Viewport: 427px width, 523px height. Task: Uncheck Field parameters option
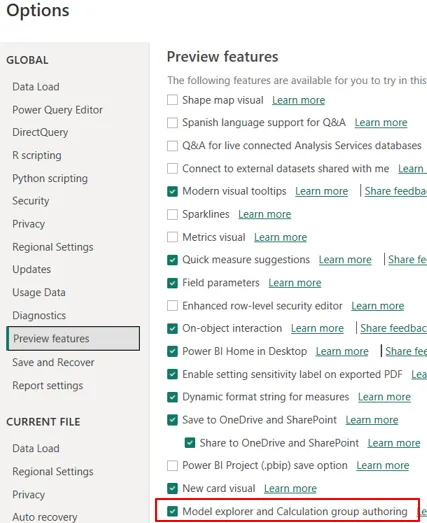tap(172, 283)
